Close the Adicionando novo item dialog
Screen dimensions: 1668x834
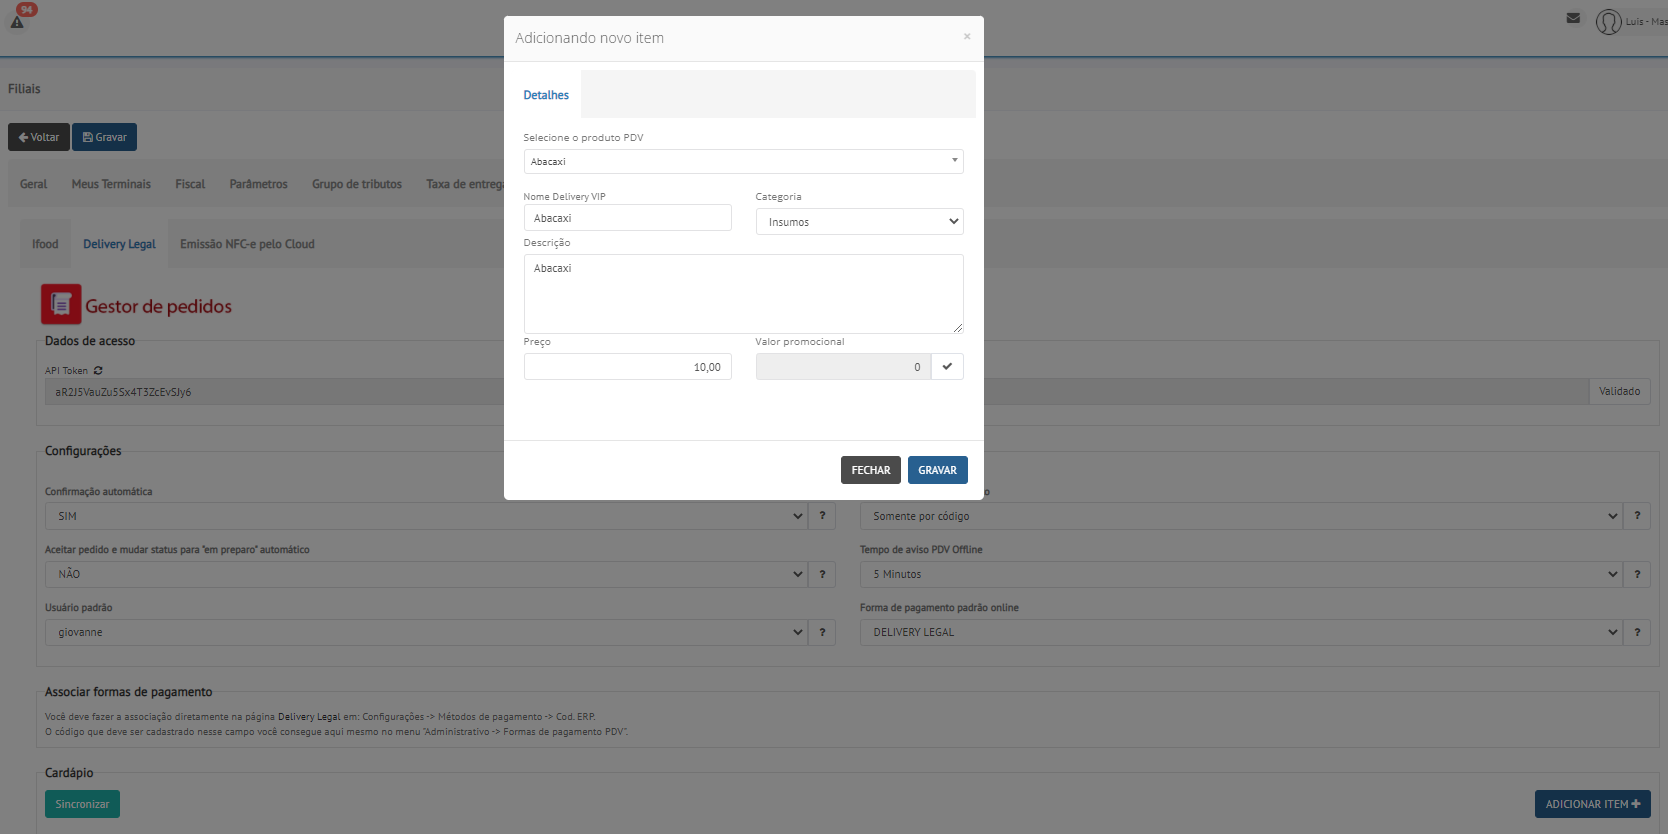(x=967, y=37)
